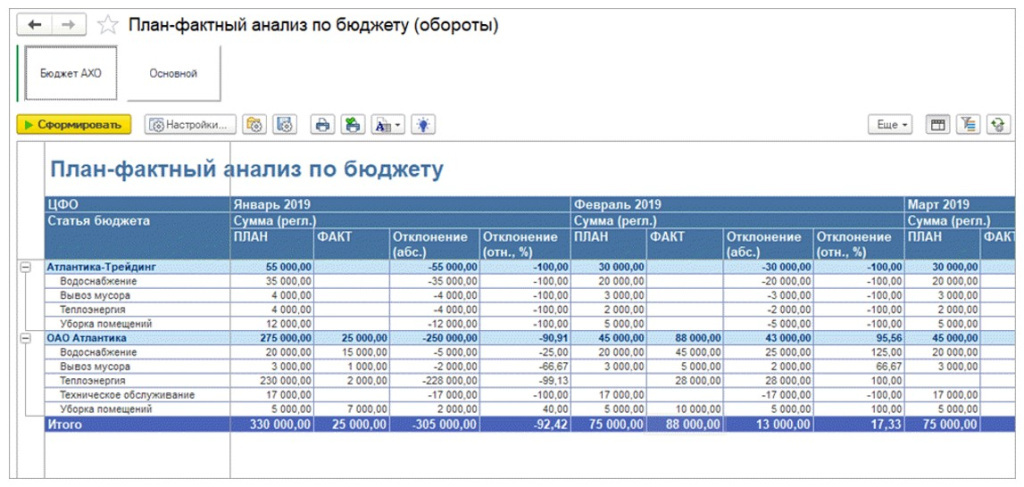Click the table layout icon near Еще

tap(938, 125)
